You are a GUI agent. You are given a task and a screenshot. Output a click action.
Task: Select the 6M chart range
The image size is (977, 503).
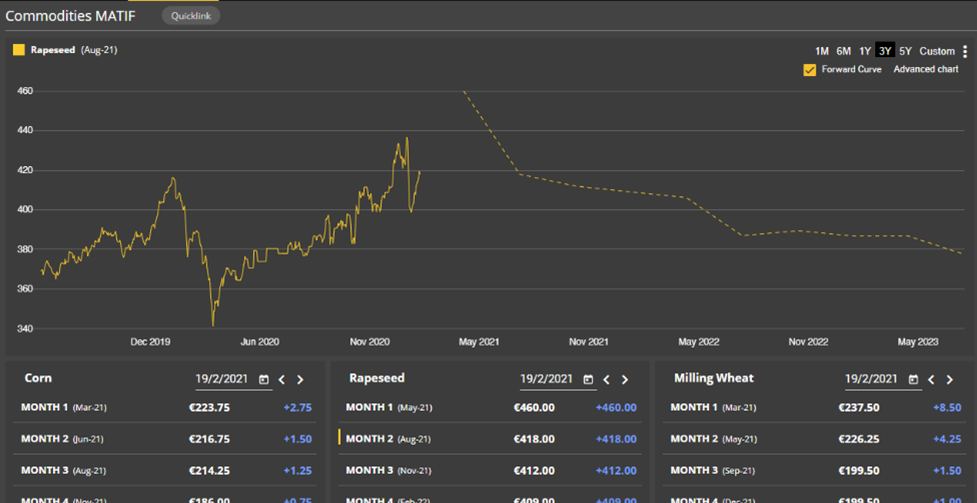[844, 51]
